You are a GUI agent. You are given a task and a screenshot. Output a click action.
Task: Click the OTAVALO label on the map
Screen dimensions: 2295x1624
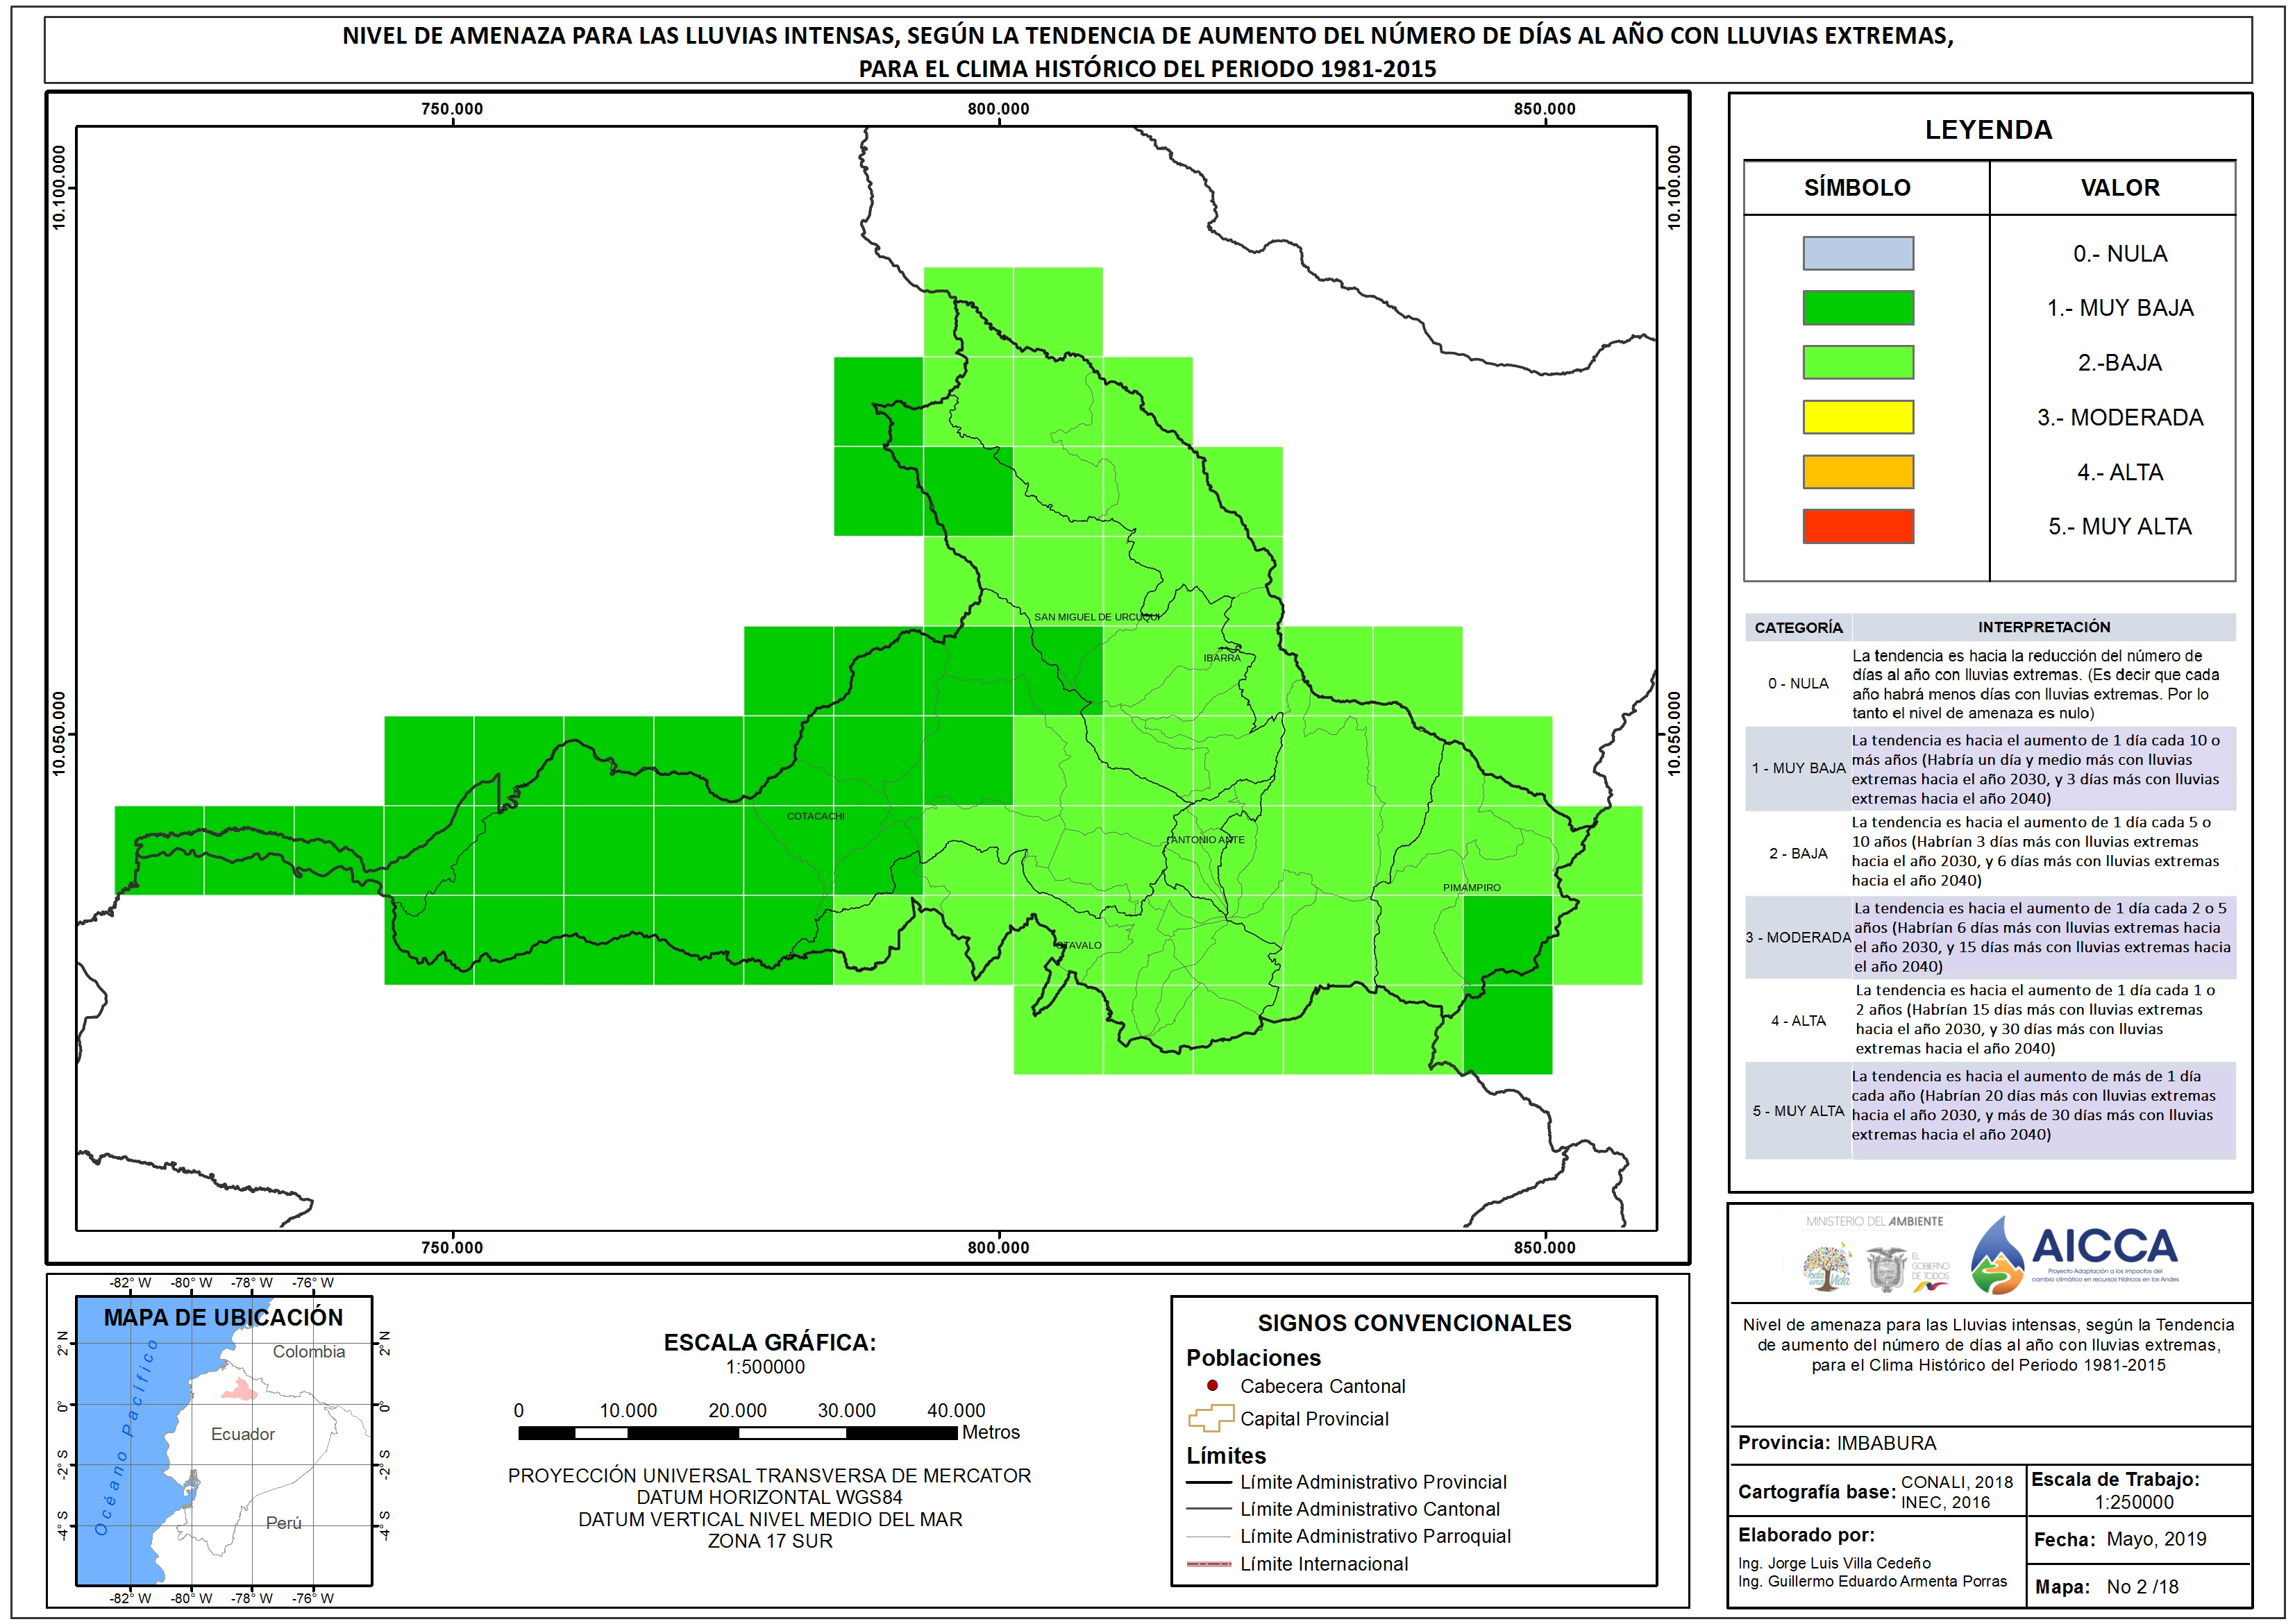pyautogui.click(x=1078, y=945)
